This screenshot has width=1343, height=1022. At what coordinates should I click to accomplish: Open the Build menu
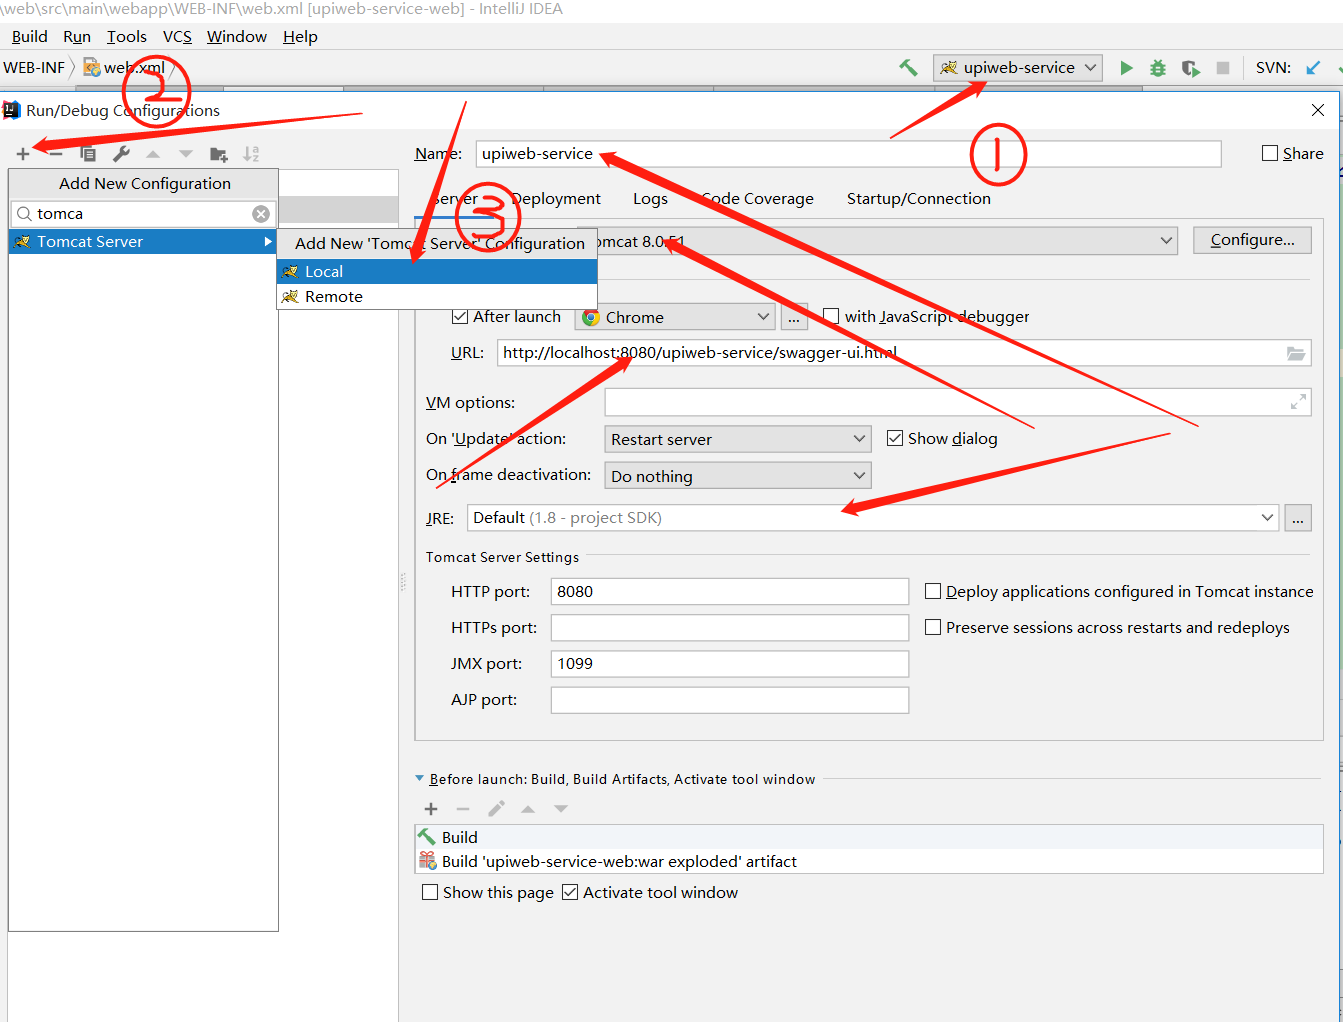pos(30,36)
